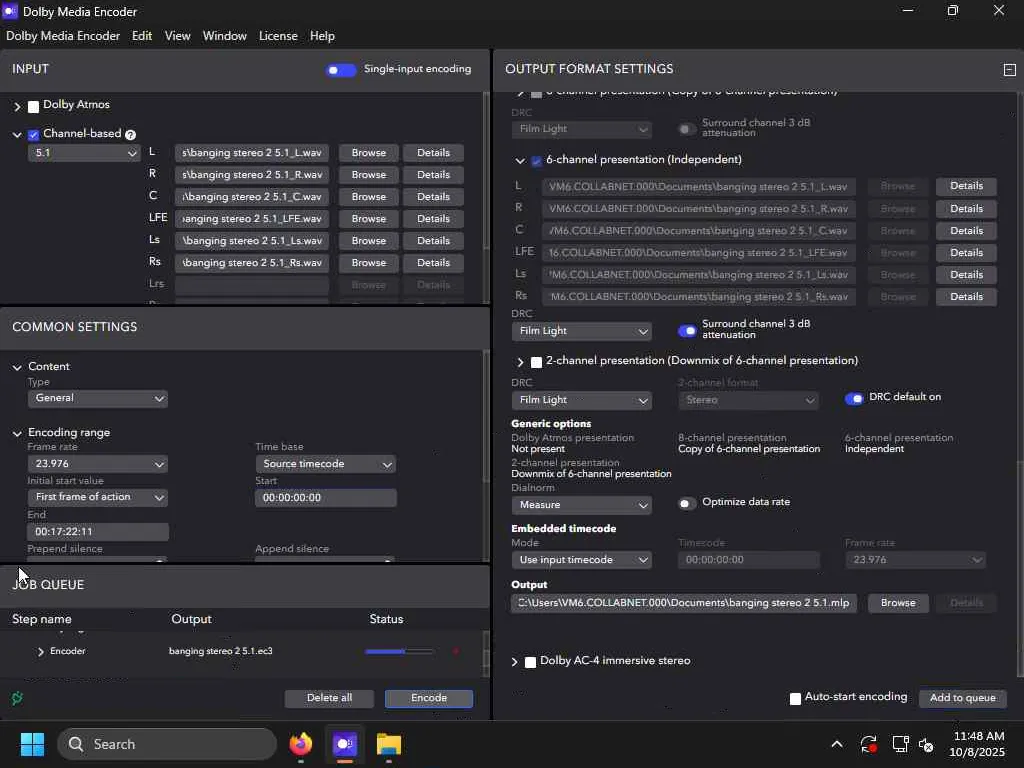Open the View menu
Image resolution: width=1024 pixels, height=768 pixels.
point(178,36)
